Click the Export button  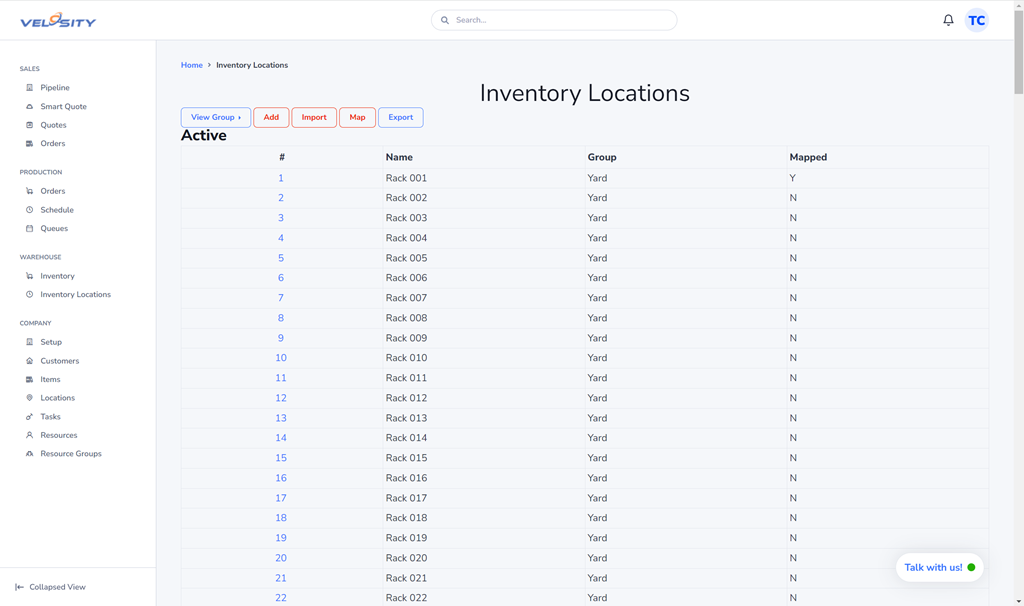click(400, 117)
